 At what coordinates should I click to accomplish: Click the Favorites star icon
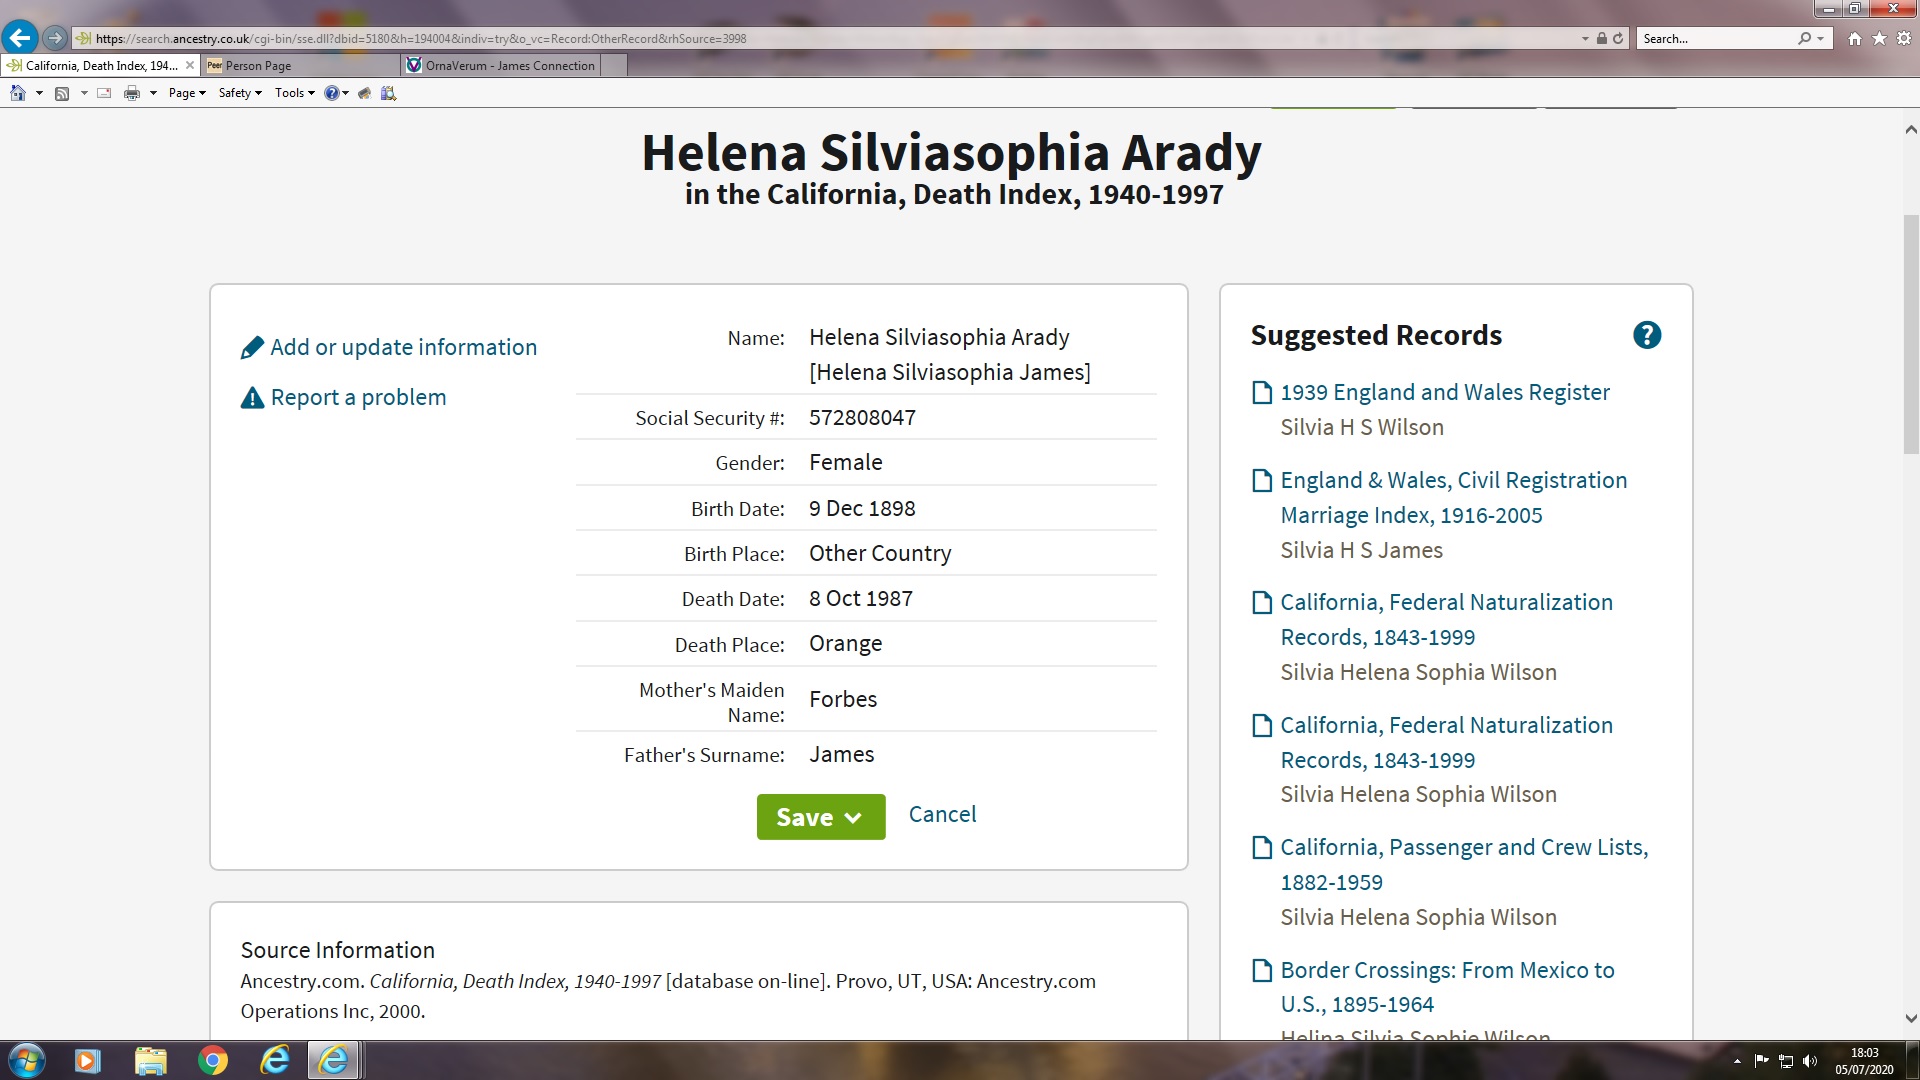(x=1879, y=38)
